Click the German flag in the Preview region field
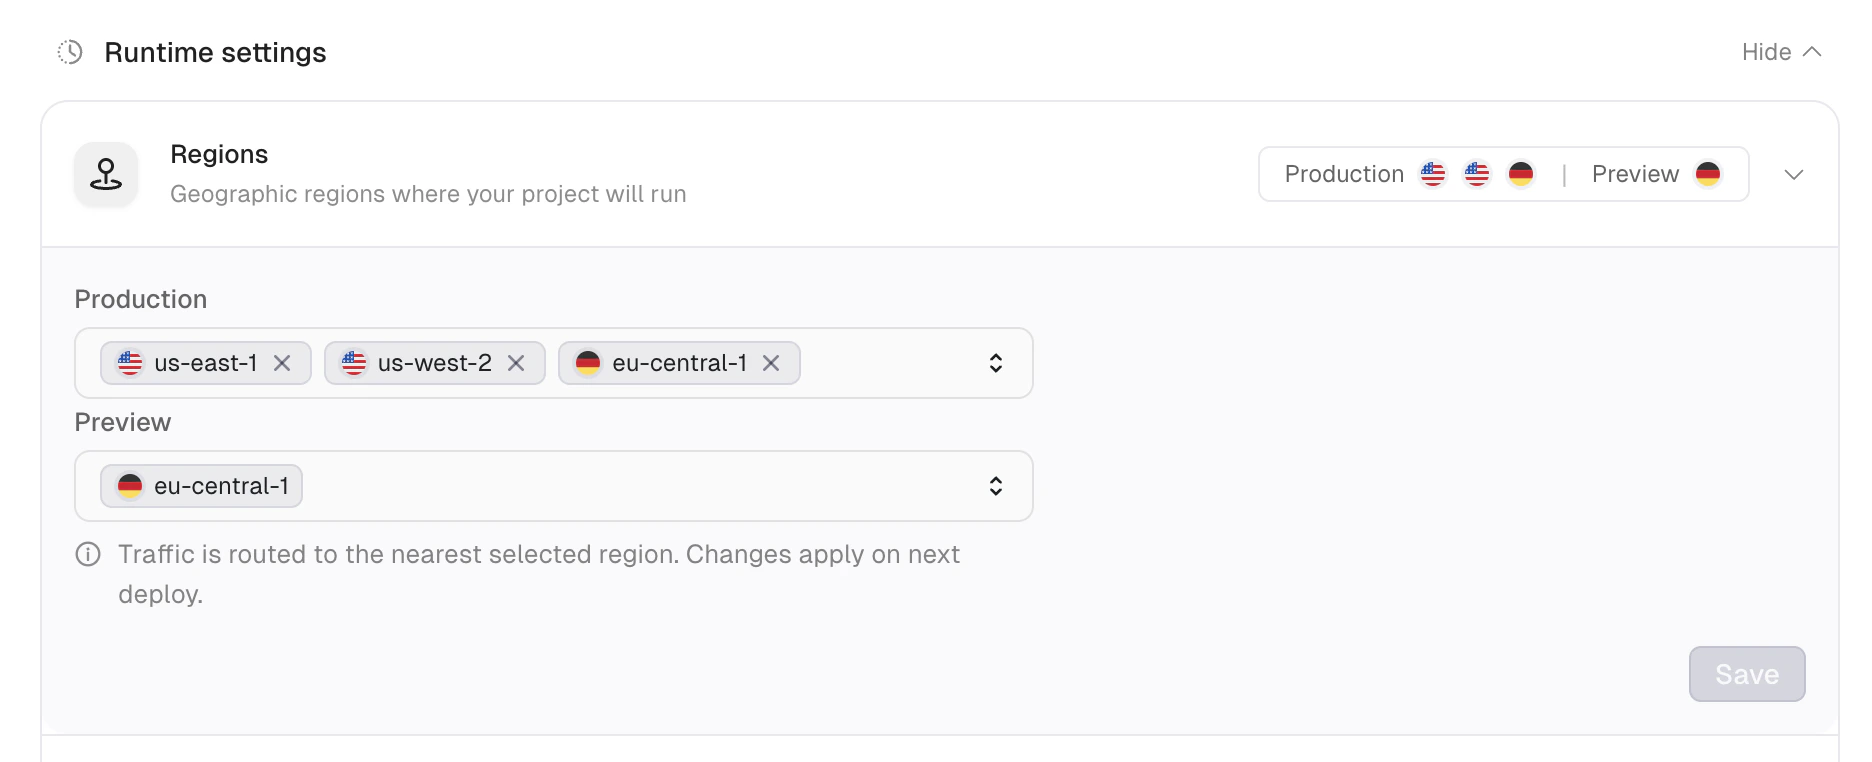Viewport: 1872px width, 762px height. [x=130, y=486]
